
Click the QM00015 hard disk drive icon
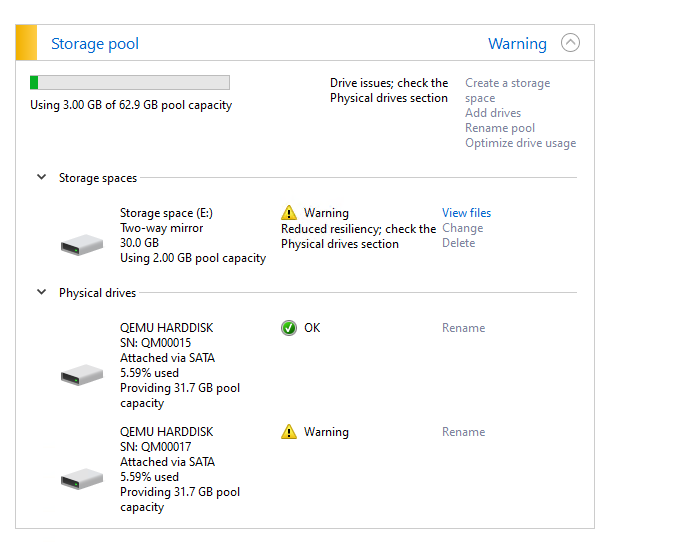point(82,375)
